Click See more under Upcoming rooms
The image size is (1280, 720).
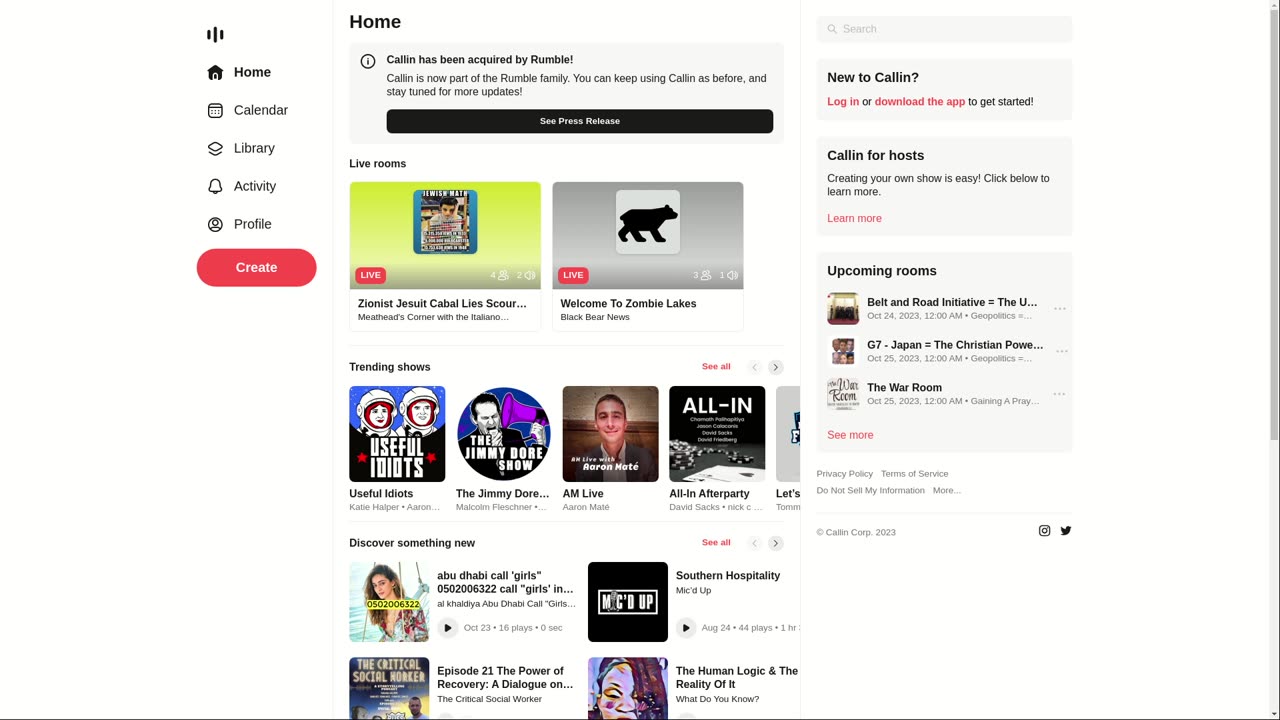850,435
